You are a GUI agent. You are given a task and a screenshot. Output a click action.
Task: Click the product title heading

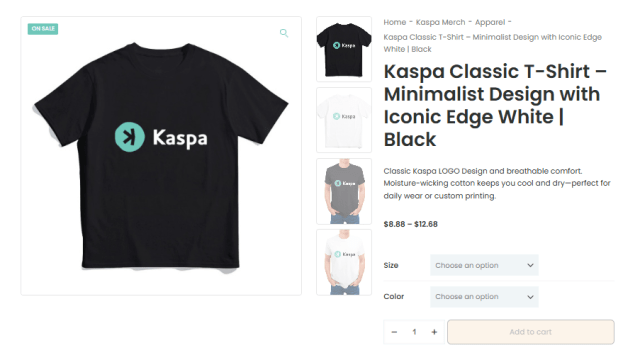tap(495, 105)
